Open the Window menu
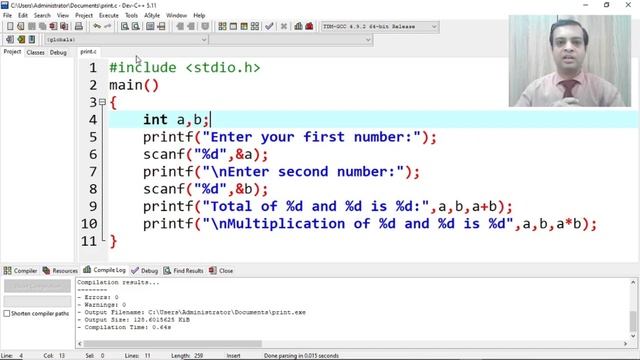640x360 pixels. click(x=176, y=16)
